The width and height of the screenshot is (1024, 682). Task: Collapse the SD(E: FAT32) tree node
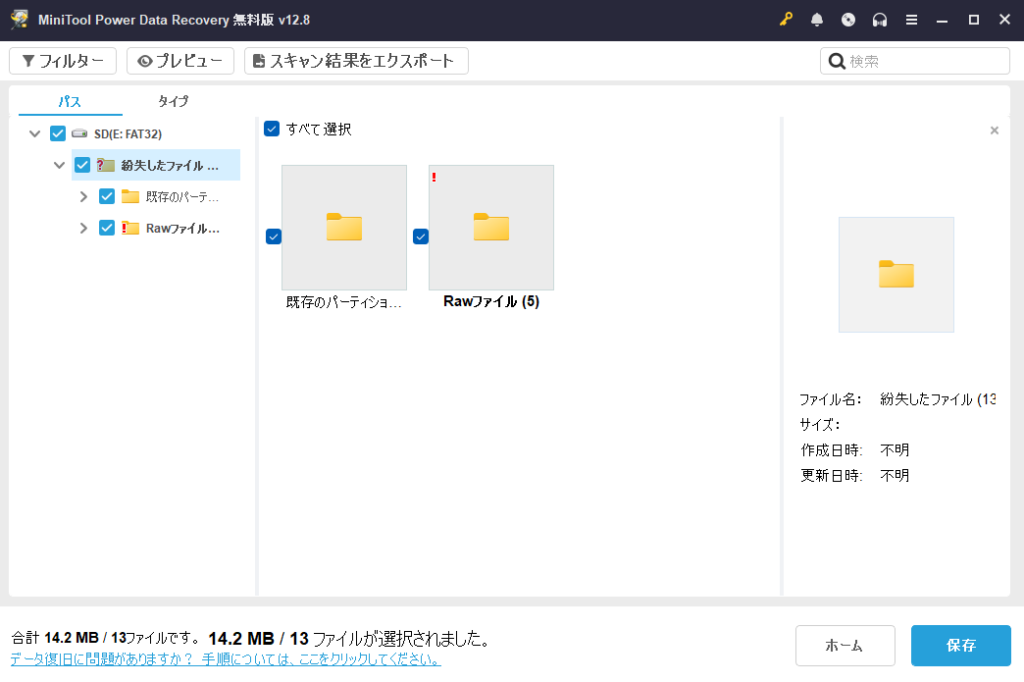coord(35,134)
